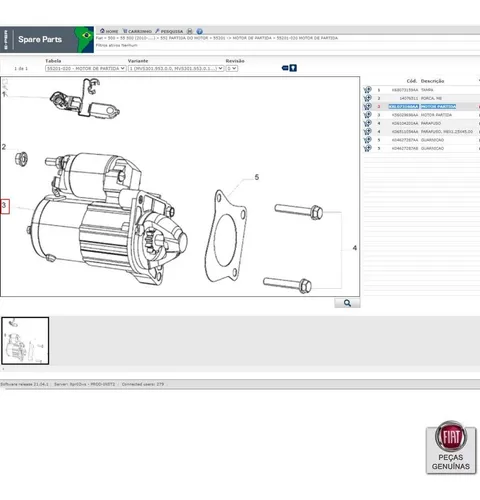Viewport: 480px width, 500px height.
Task: Expand the Variante dropdown
Action: tap(176, 68)
